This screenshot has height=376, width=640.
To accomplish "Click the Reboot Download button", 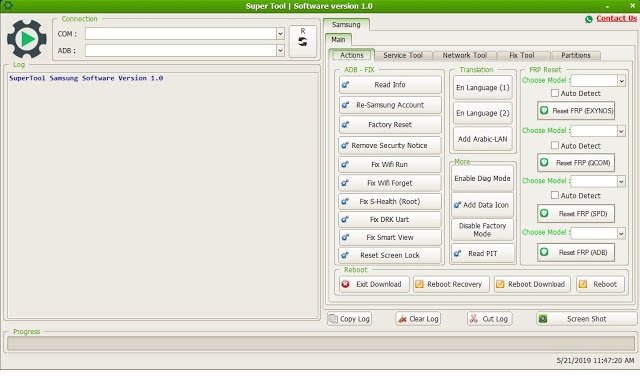I will (533, 284).
